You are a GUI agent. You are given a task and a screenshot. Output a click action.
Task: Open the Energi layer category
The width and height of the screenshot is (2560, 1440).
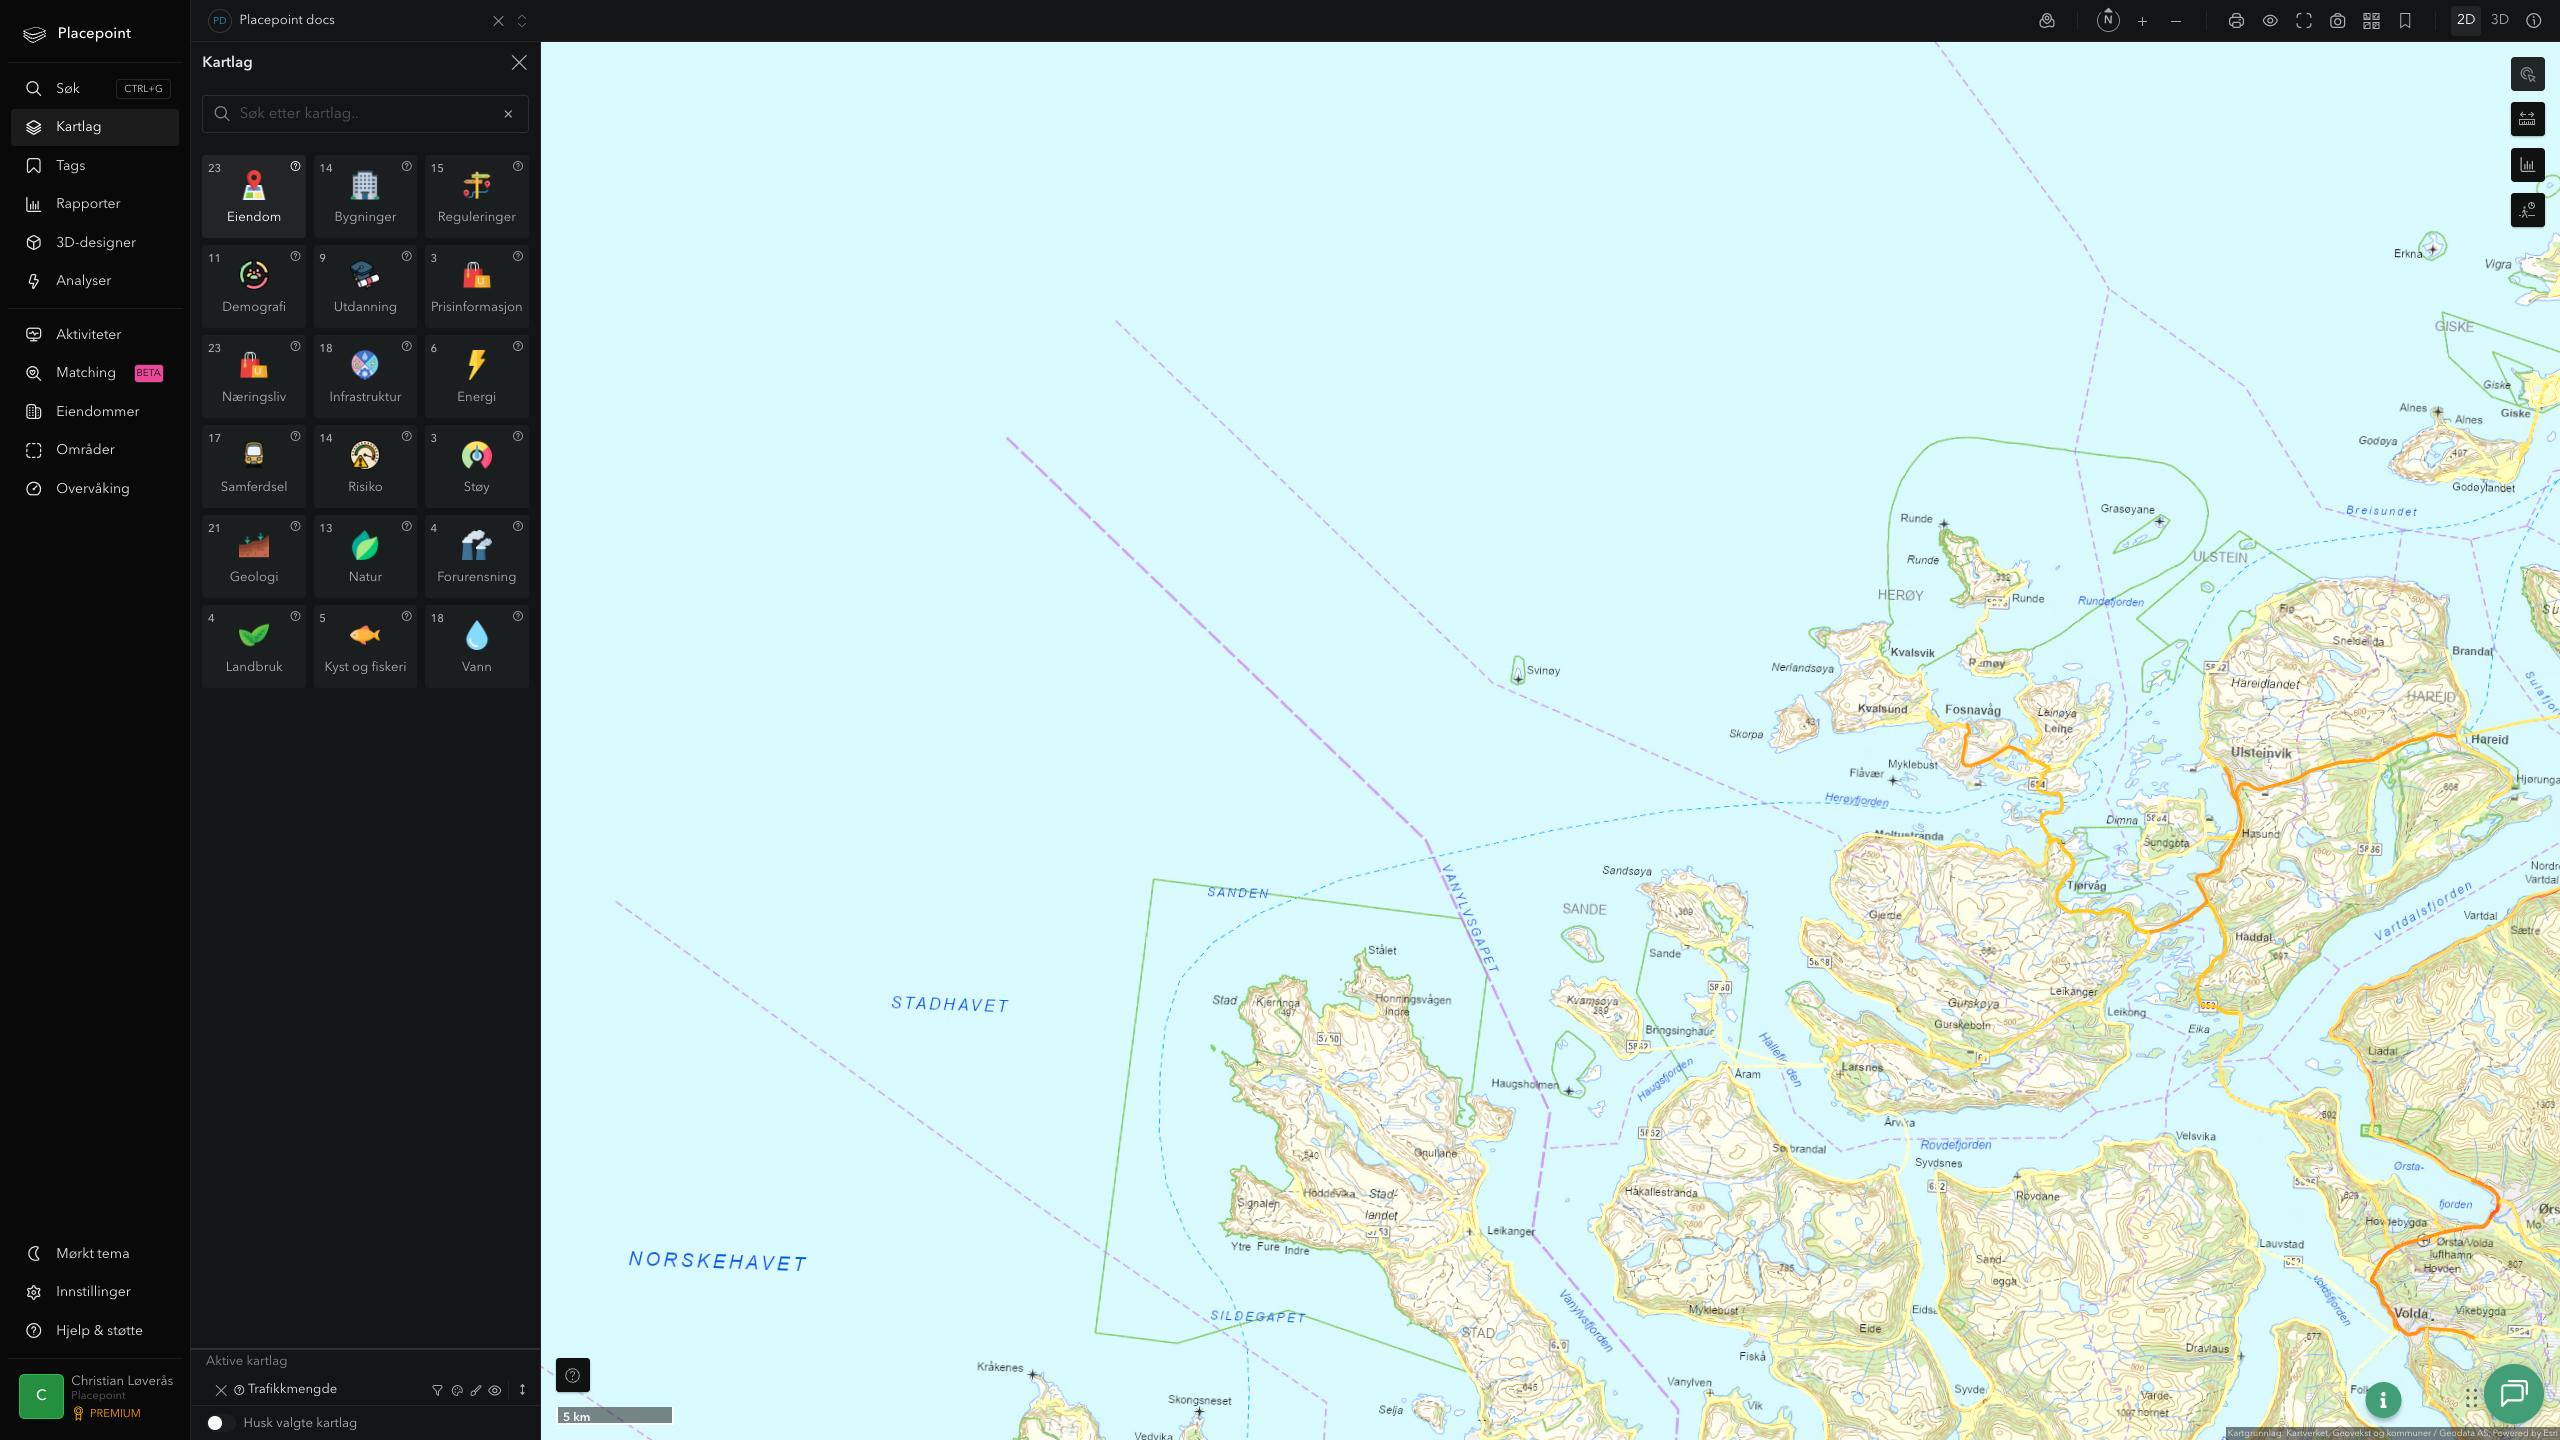(x=476, y=376)
